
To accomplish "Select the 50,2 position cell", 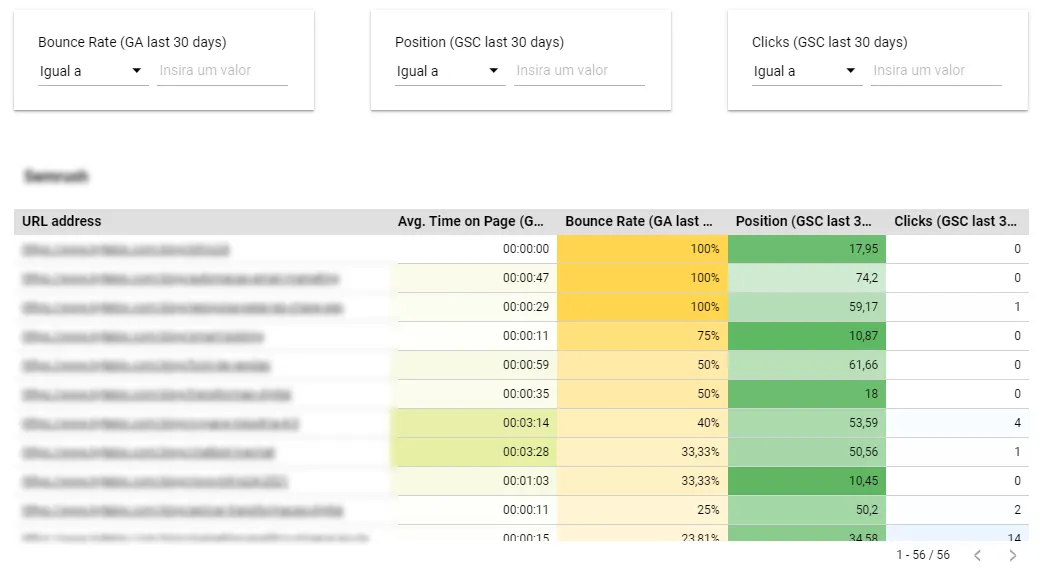I will pyautogui.click(x=807, y=510).
